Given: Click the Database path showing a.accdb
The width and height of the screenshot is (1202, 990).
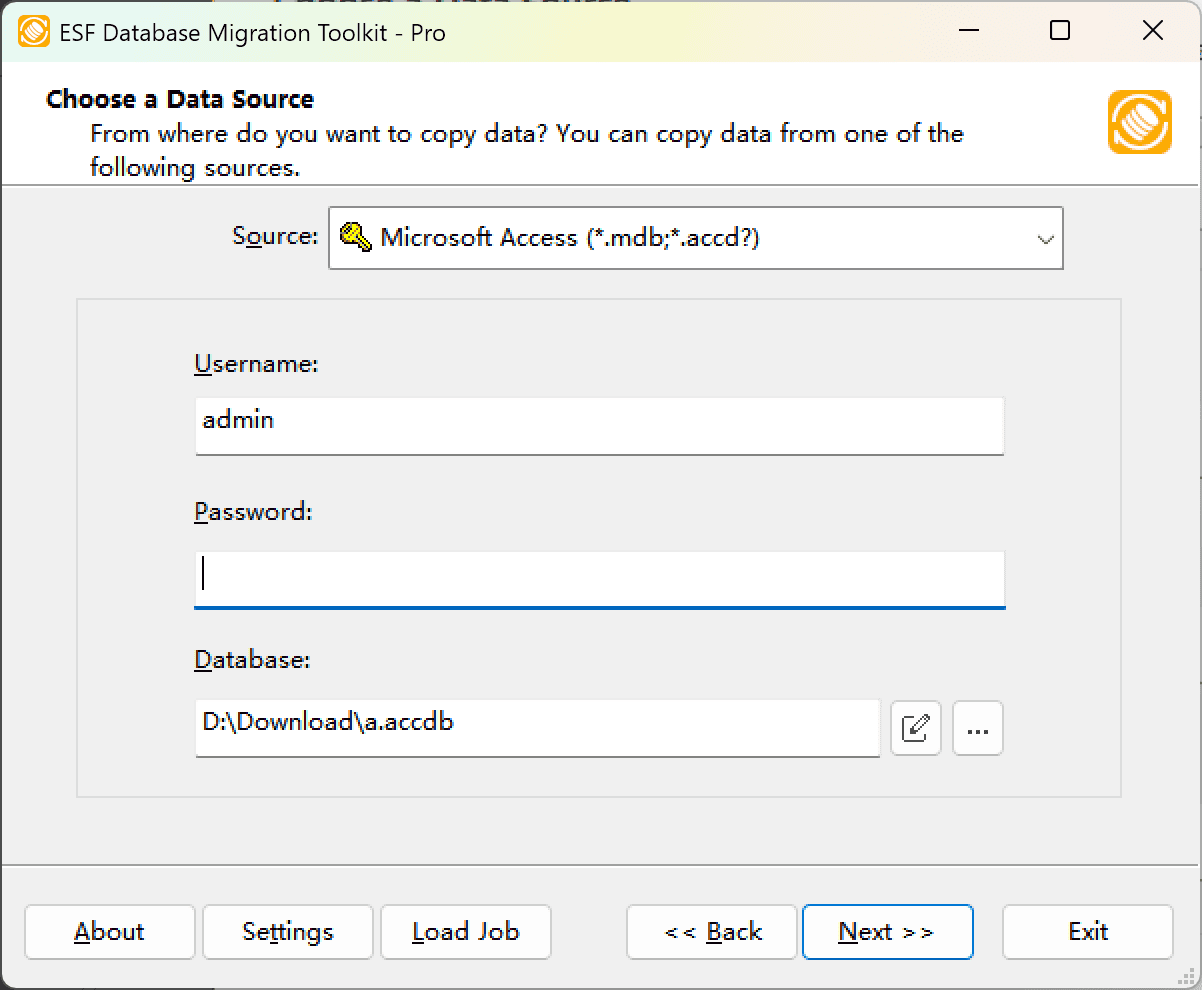Looking at the screenshot, I should point(537,728).
